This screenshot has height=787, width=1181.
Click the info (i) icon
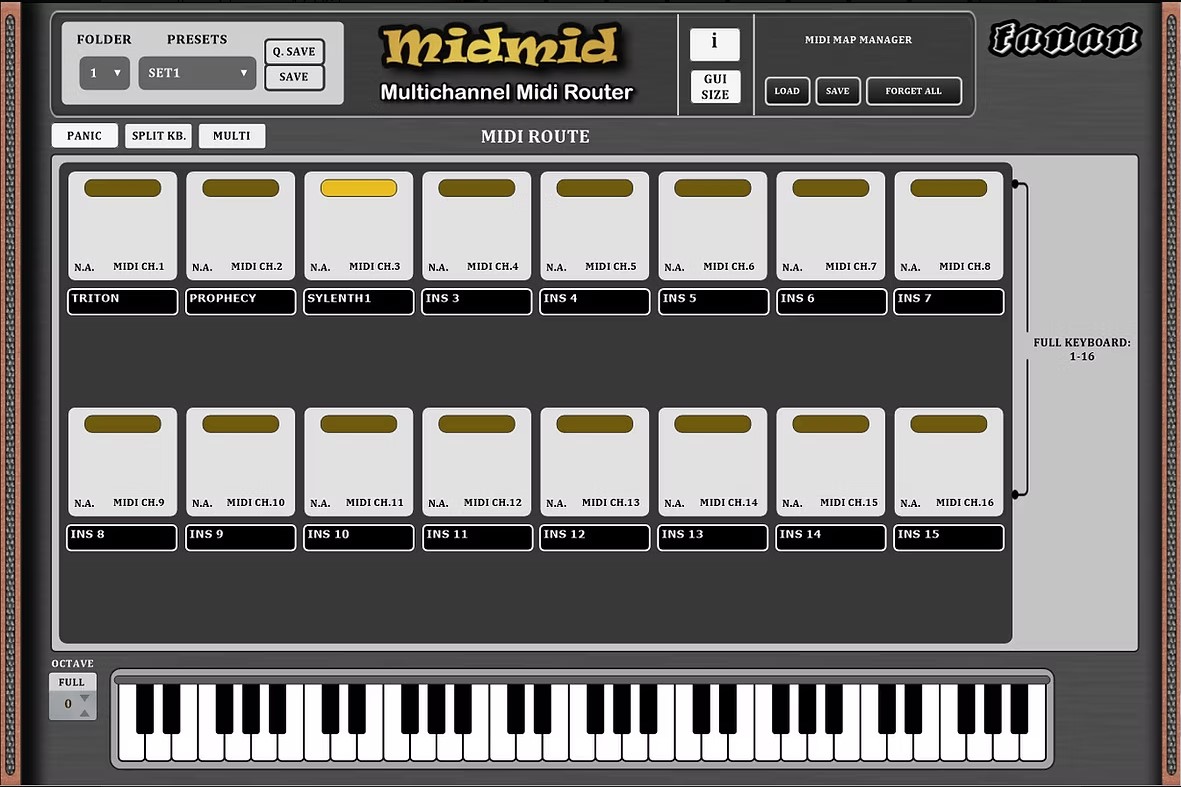[x=714, y=44]
